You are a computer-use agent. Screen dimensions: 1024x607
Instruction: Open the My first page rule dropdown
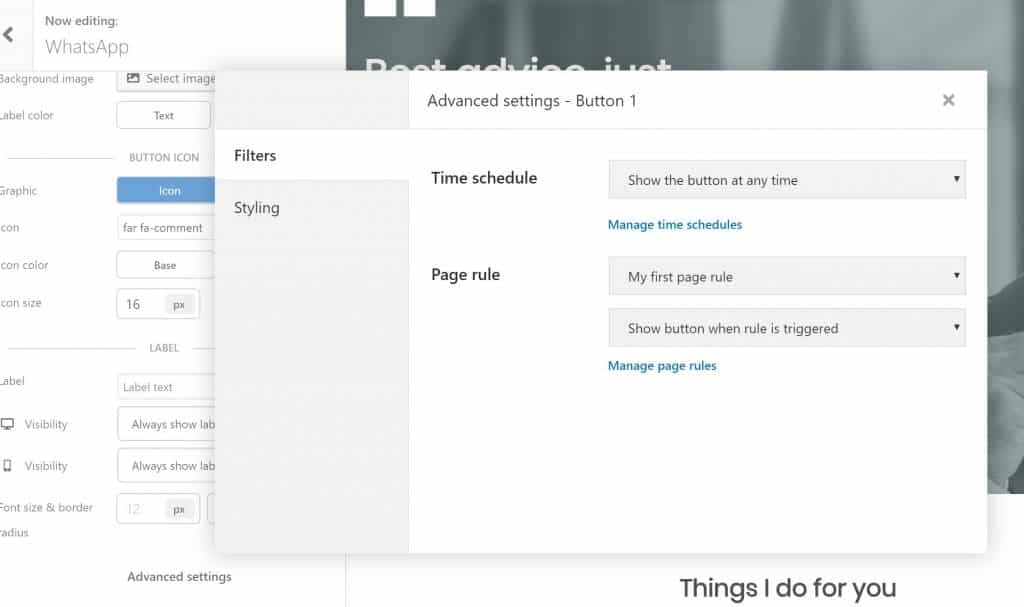tap(787, 276)
